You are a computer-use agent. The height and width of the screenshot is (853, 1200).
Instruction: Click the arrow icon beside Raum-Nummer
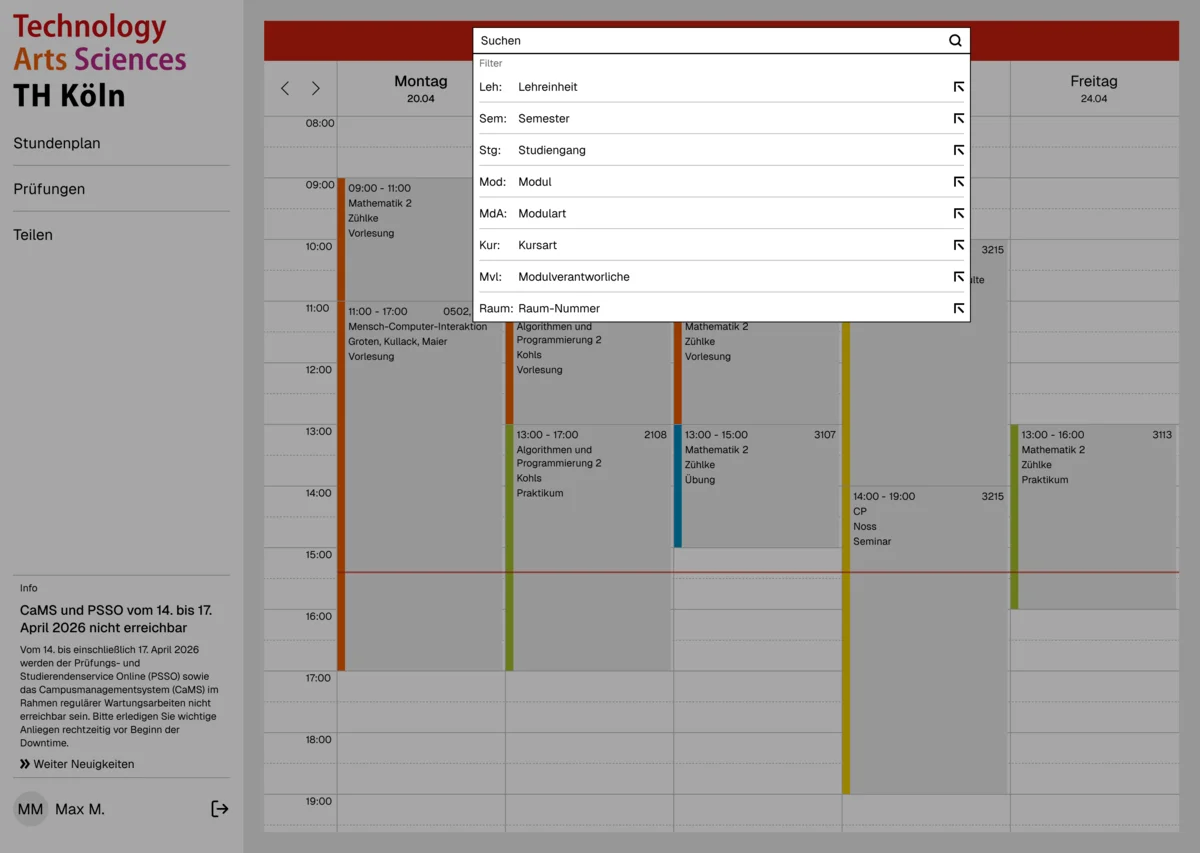point(958,309)
